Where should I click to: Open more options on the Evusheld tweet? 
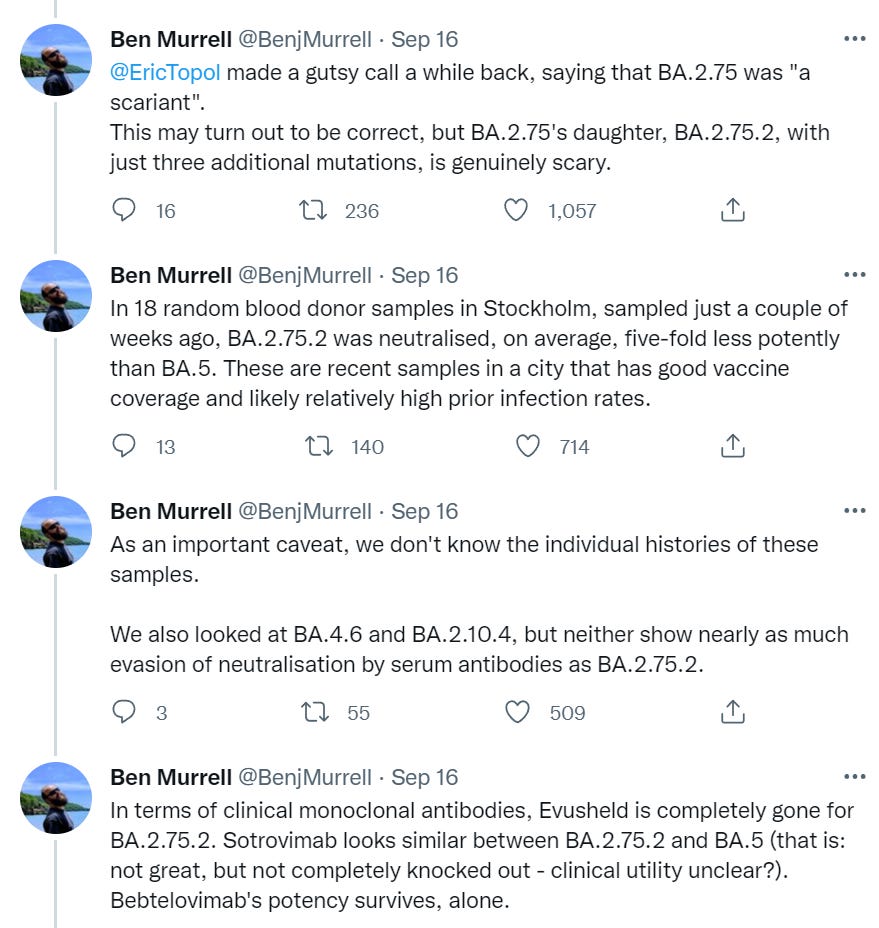[x=855, y=776]
